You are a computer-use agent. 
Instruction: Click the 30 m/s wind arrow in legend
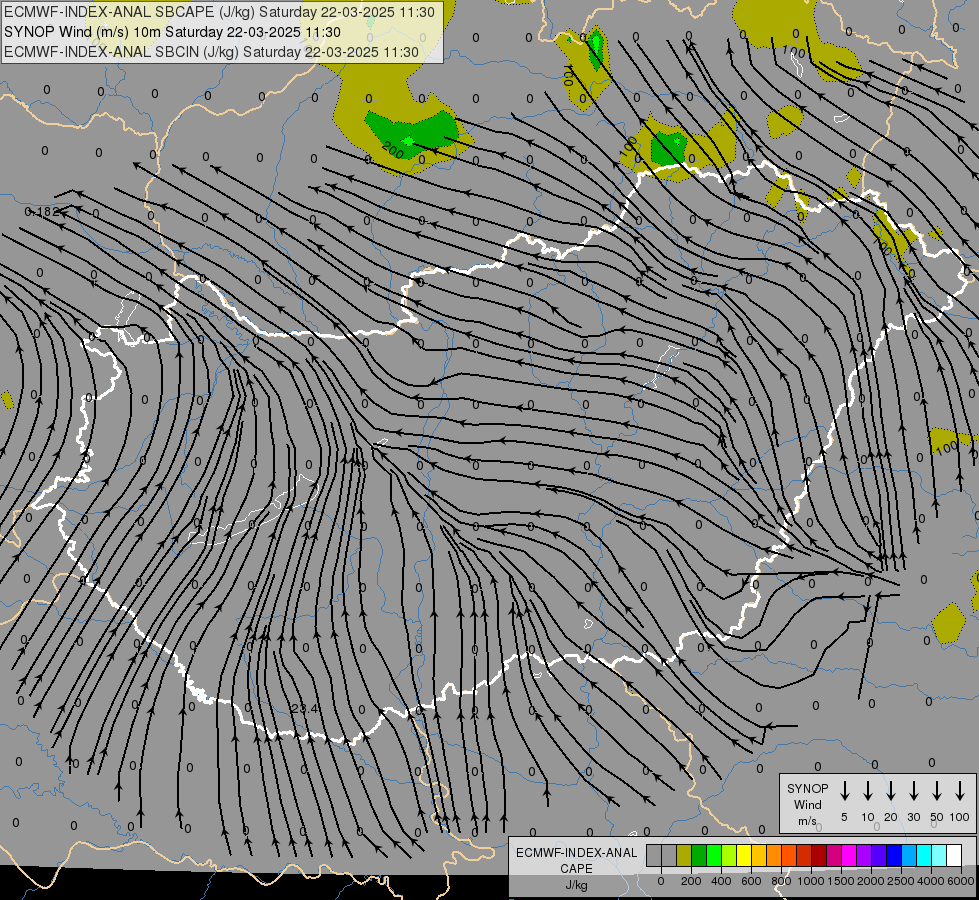coord(913,790)
